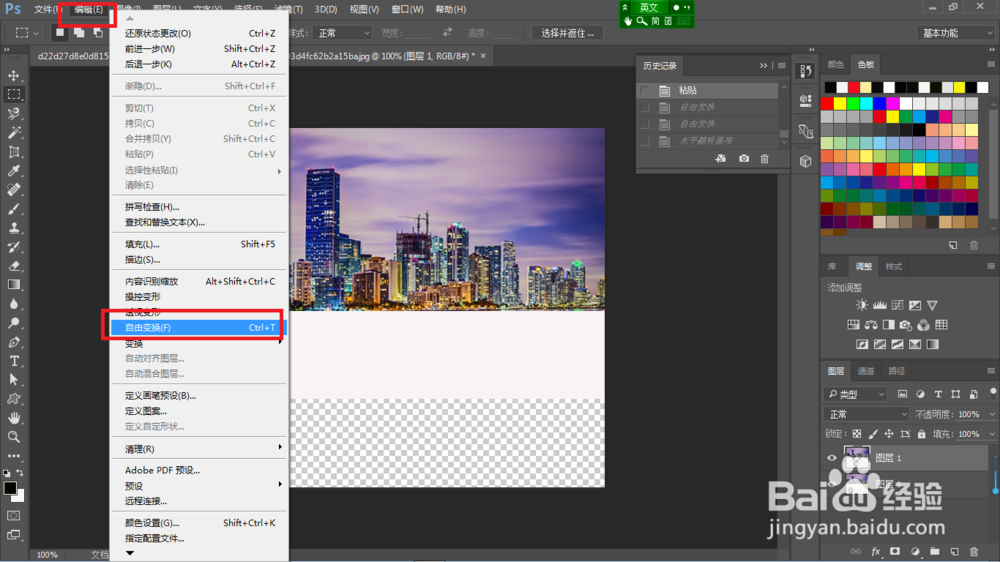Image resolution: width=1000 pixels, height=562 pixels.
Task: Click the 100% zoom field in status bar
Action: coord(47,554)
